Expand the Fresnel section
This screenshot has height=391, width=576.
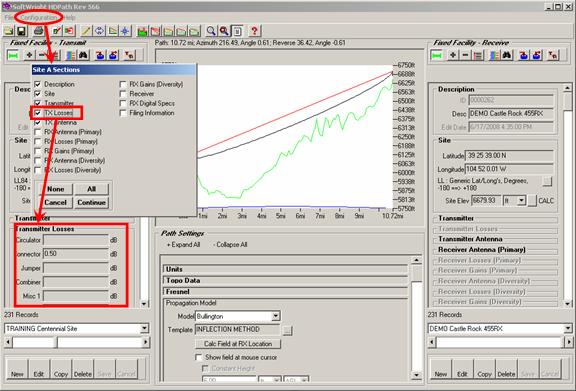tap(285, 291)
